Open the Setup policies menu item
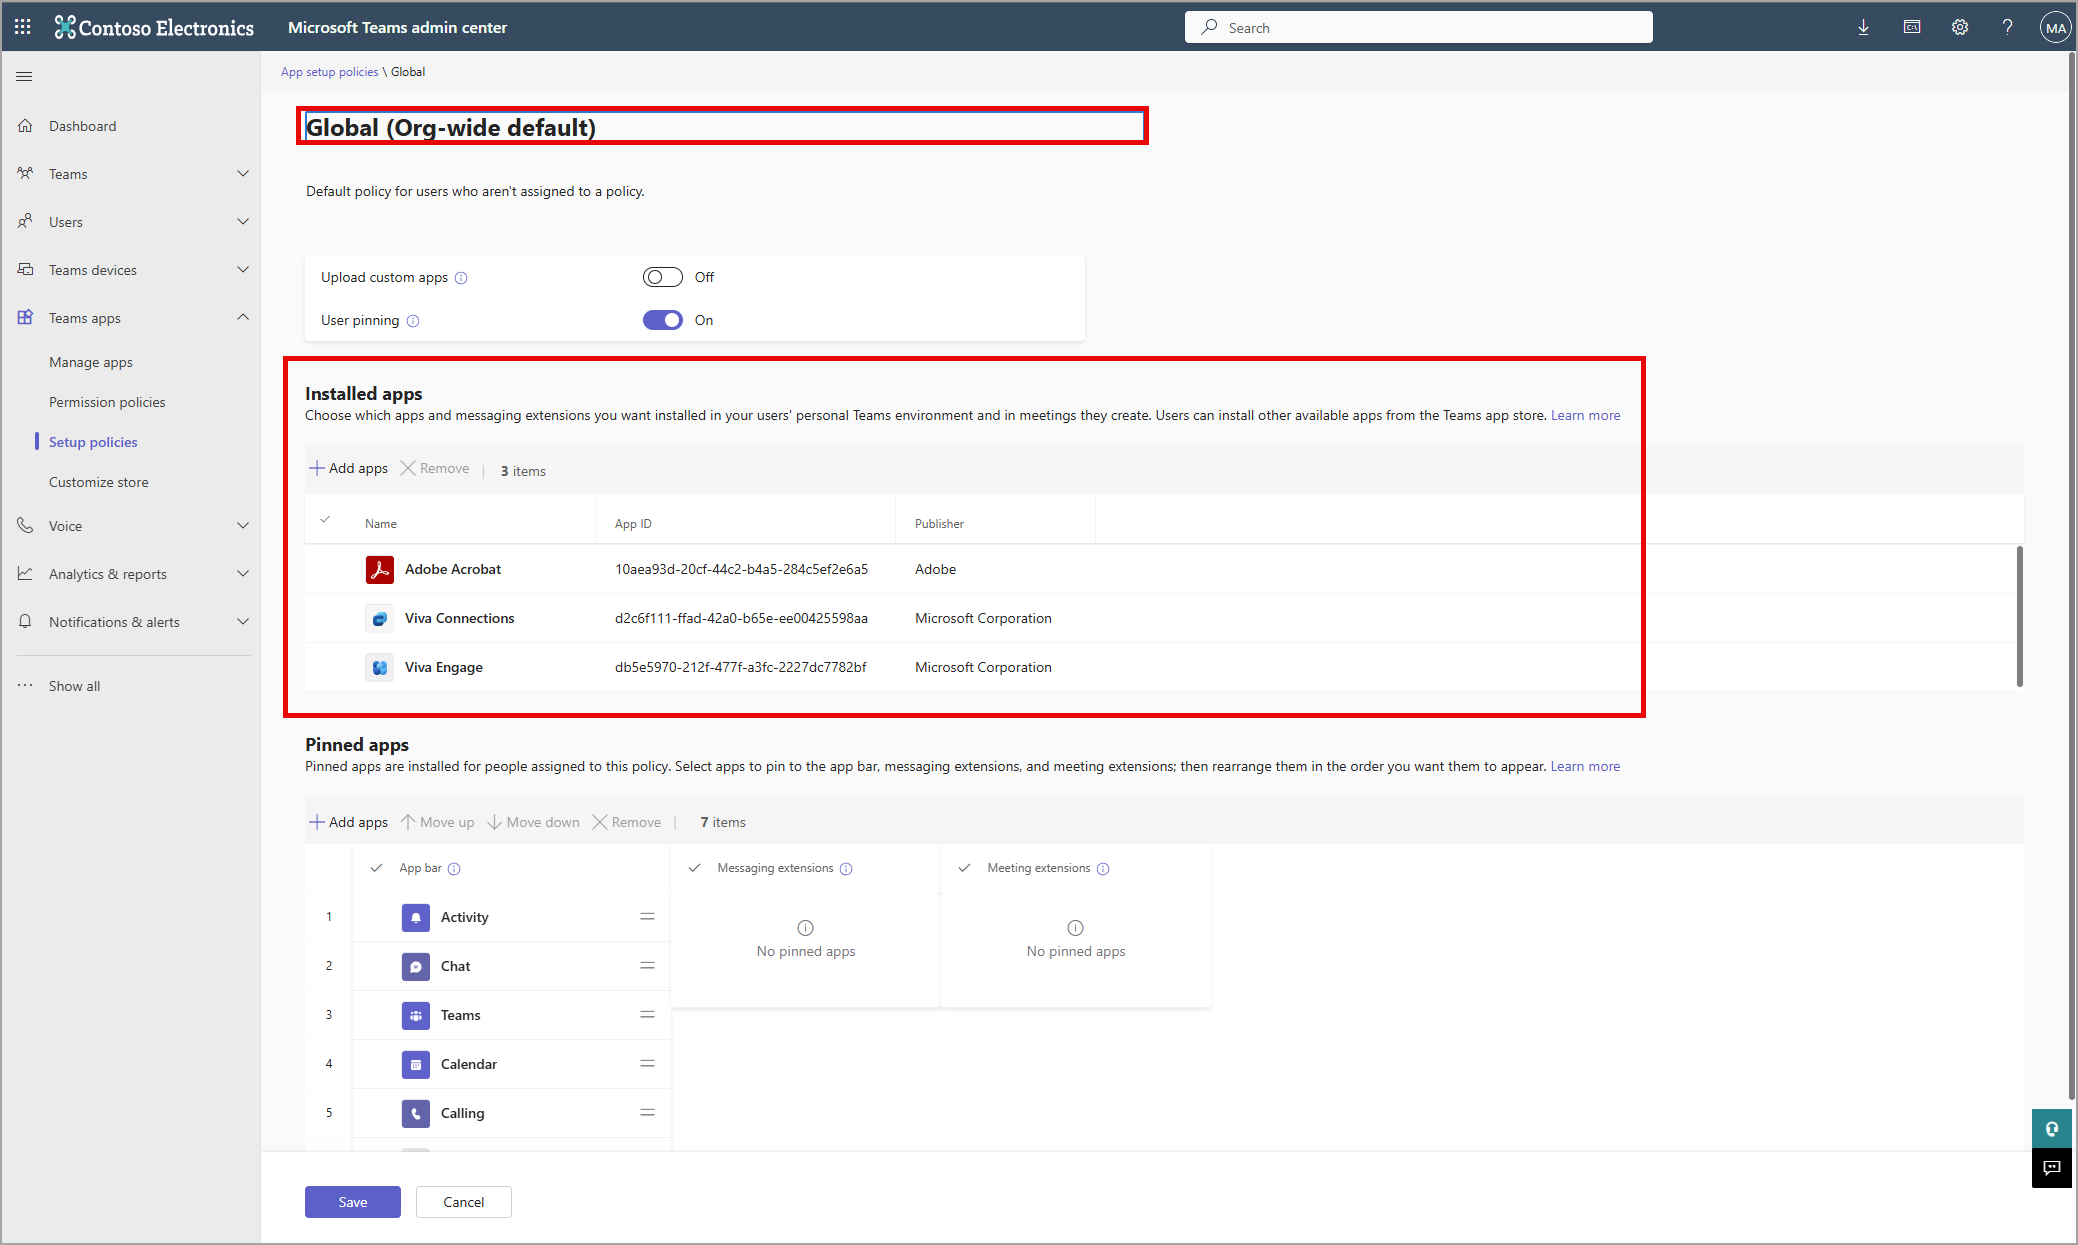The image size is (2078, 1245). pos(93,442)
